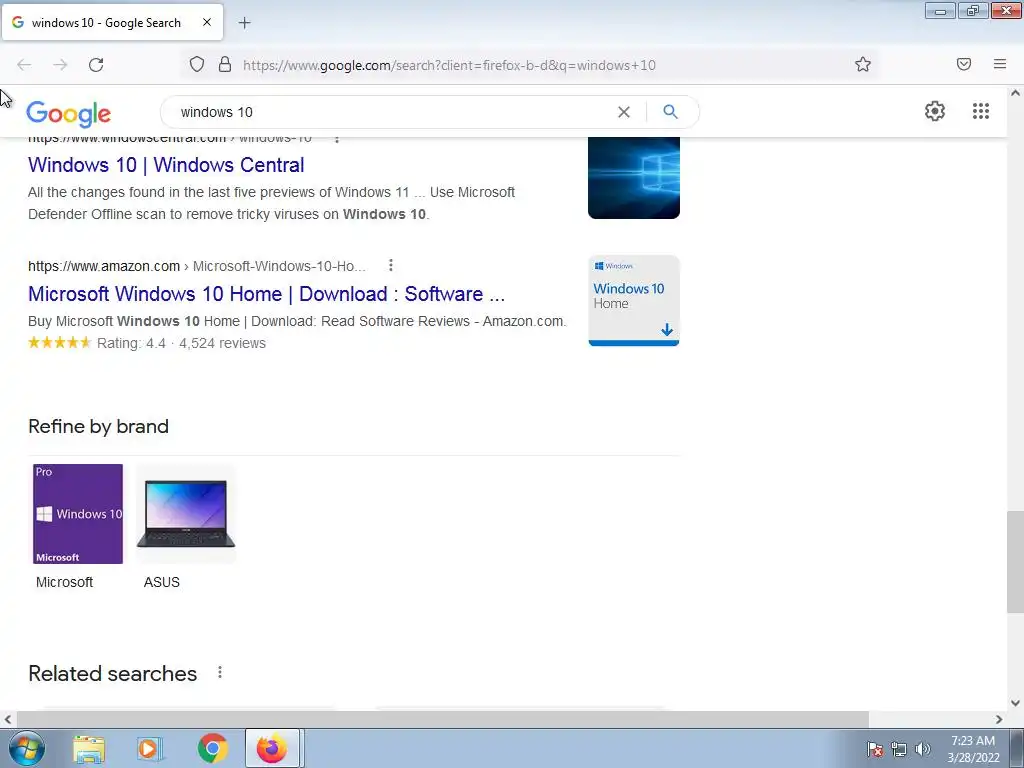Open a new tab with the plus button
The height and width of the screenshot is (768, 1024).
click(244, 23)
